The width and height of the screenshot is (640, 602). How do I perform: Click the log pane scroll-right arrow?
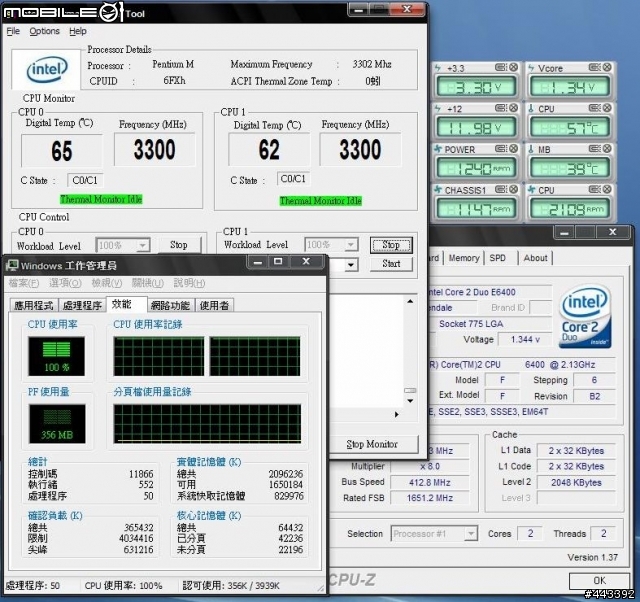(x=397, y=415)
